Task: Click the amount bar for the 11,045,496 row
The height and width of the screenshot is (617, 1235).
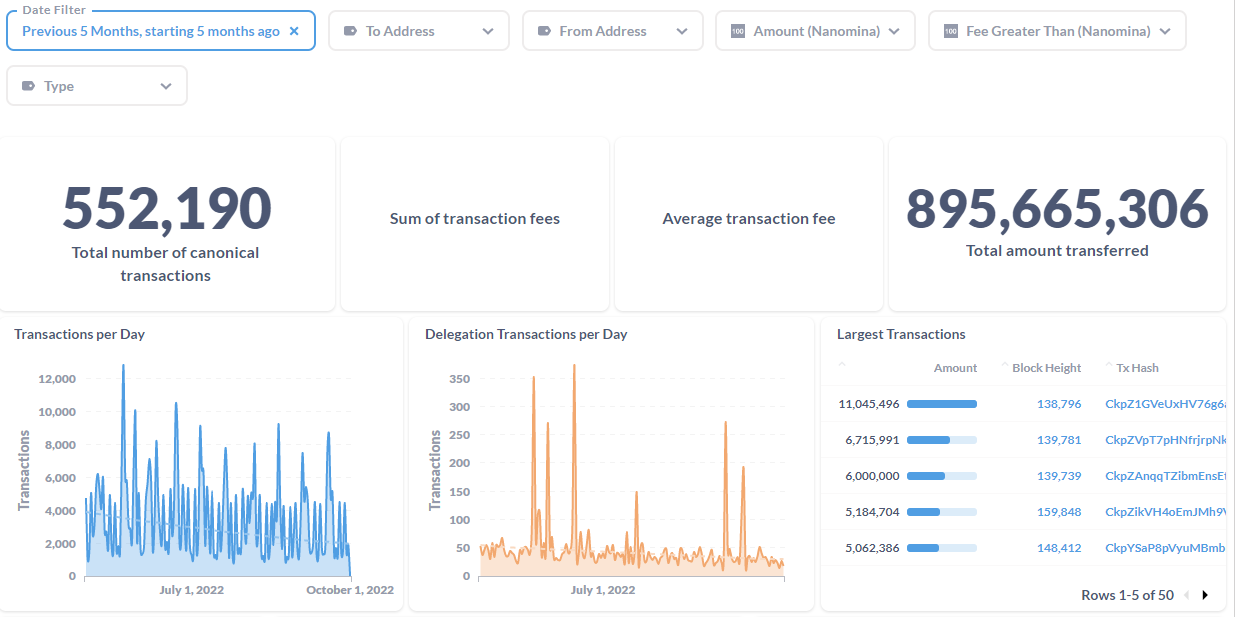Action: (x=941, y=403)
